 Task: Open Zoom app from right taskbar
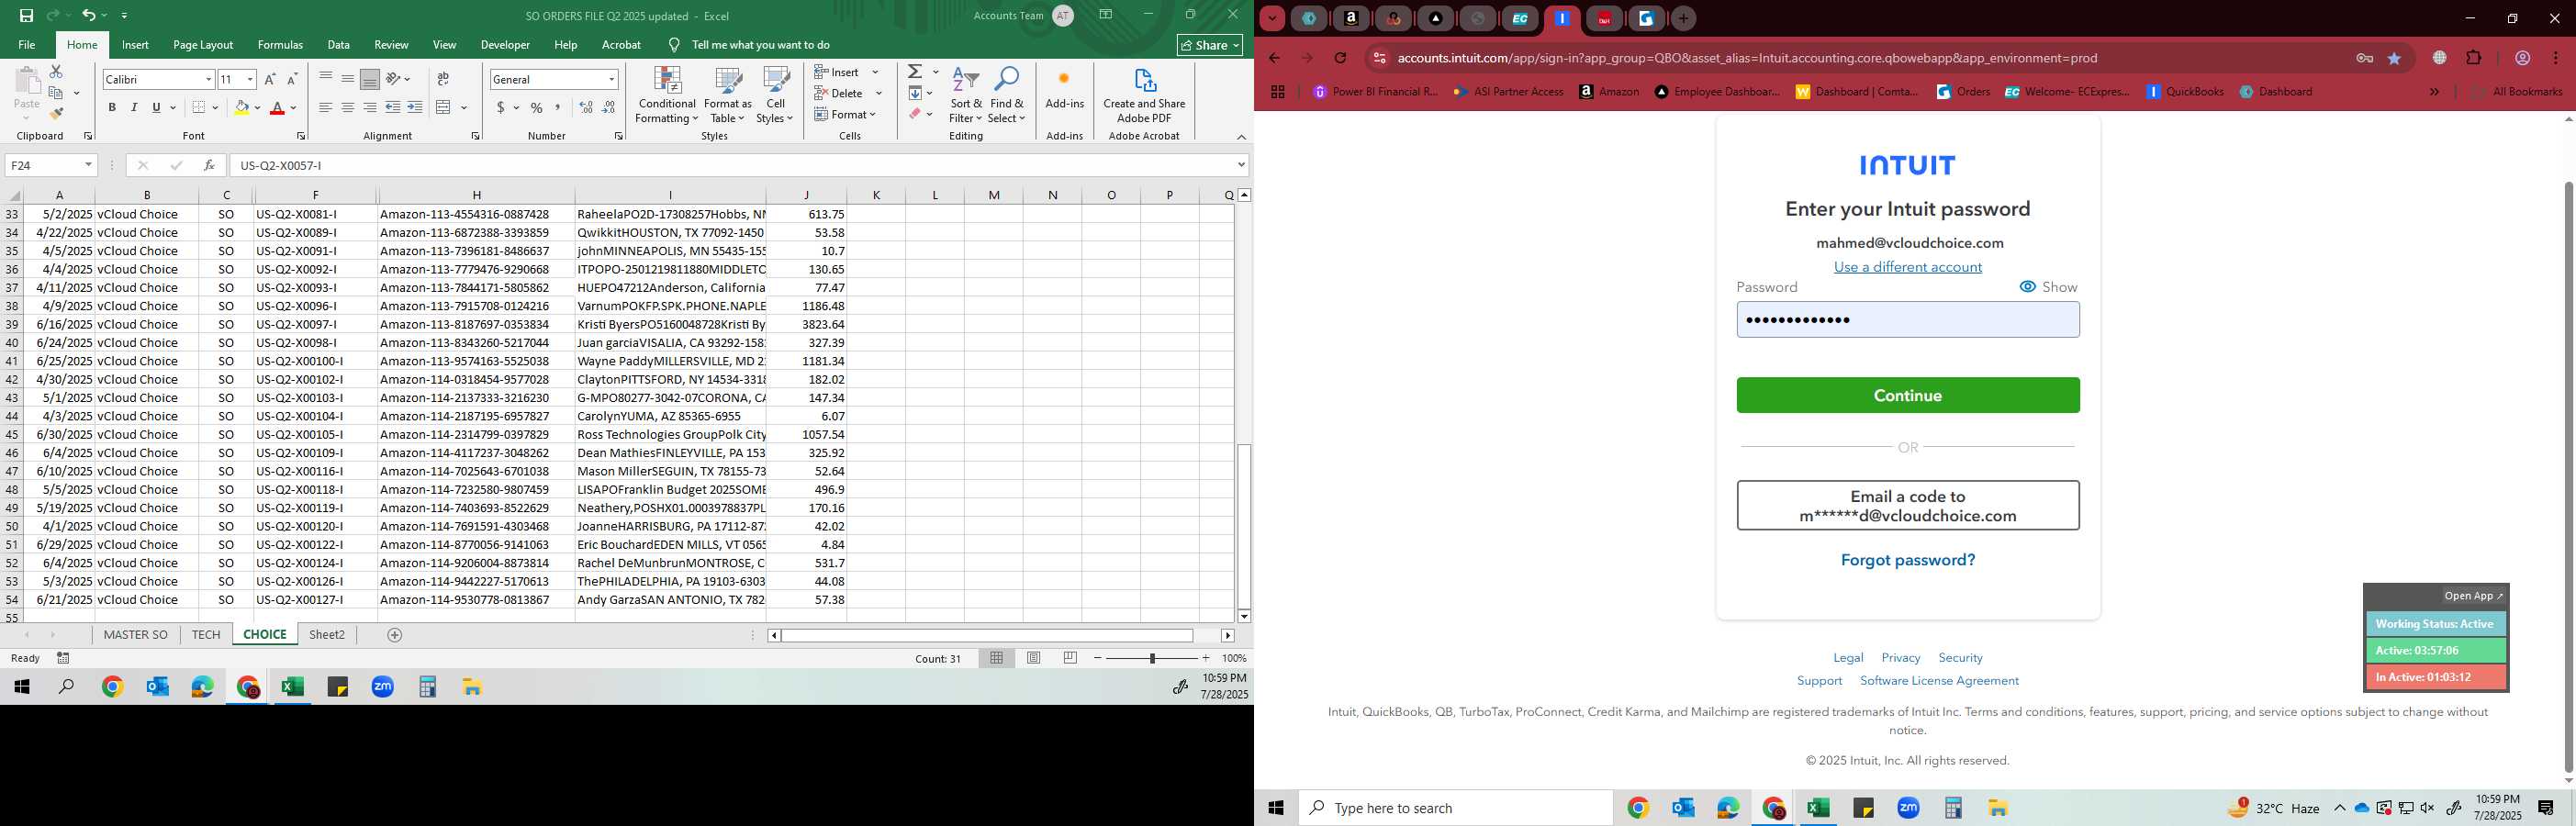(x=1908, y=808)
